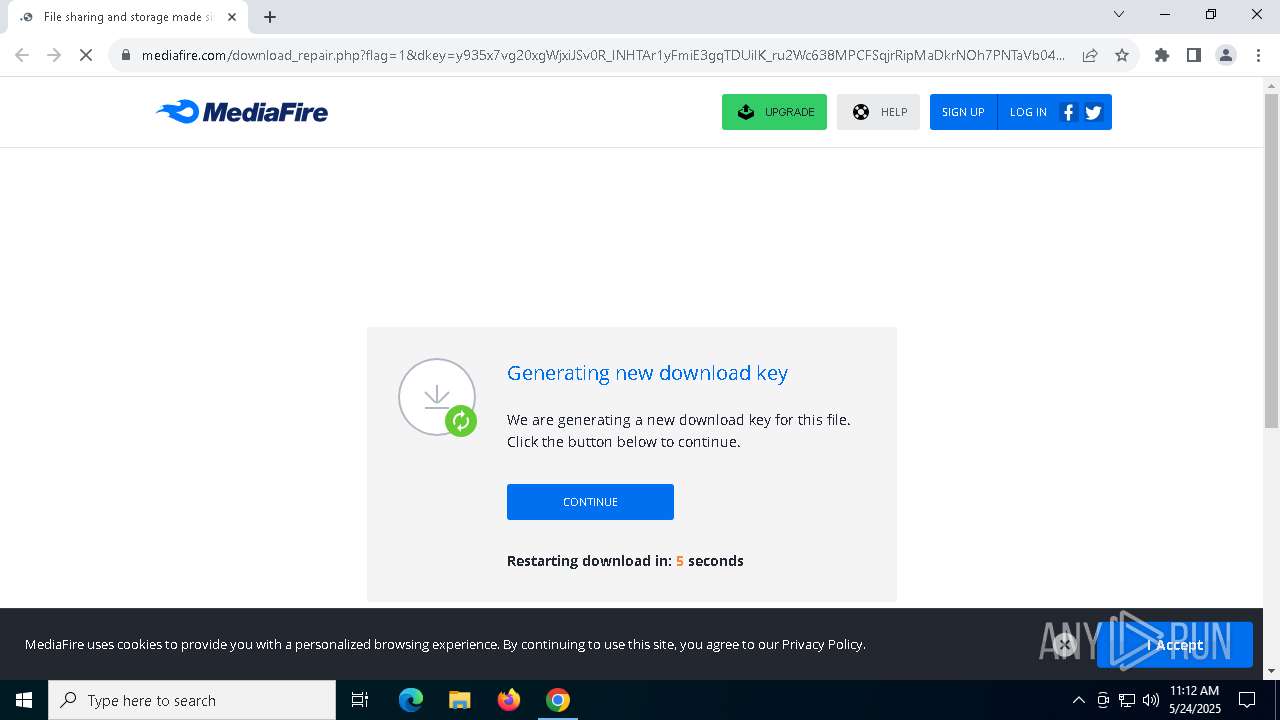
Task: Bookmark this tab with the star
Action: [x=1122, y=55]
